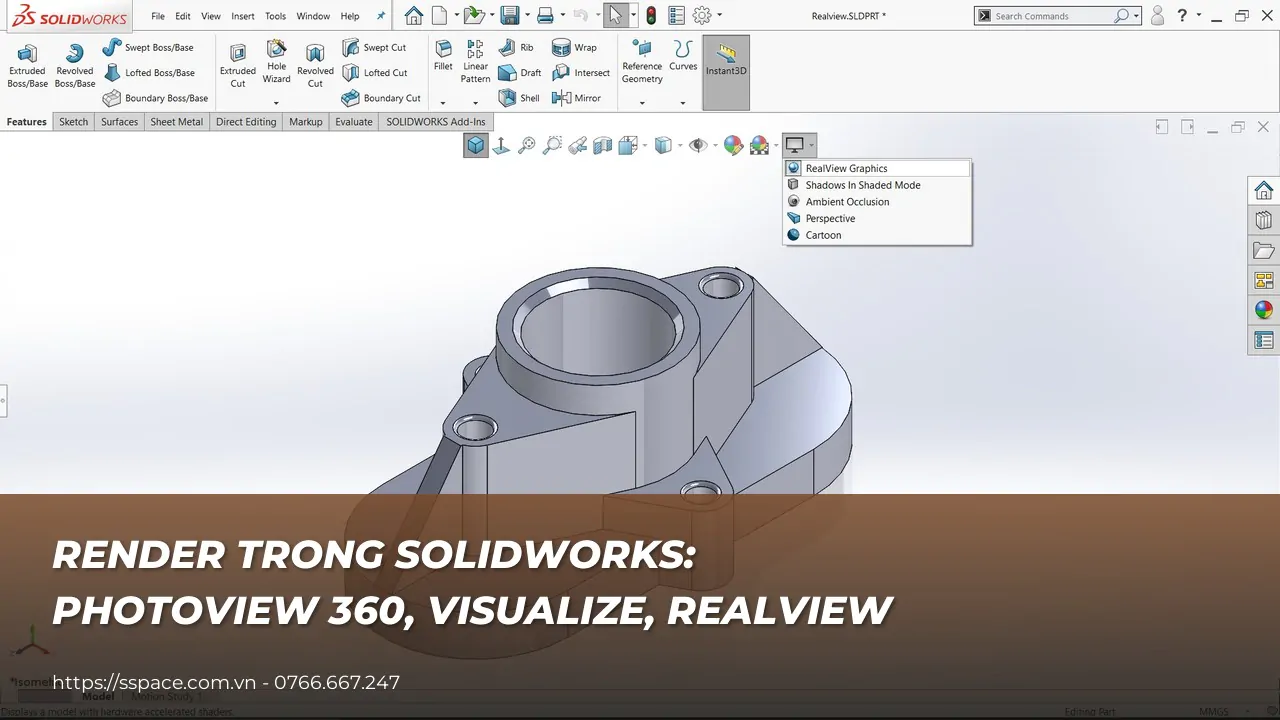
Task: Switch to the Evaluate tab
Action: (354, 122)
